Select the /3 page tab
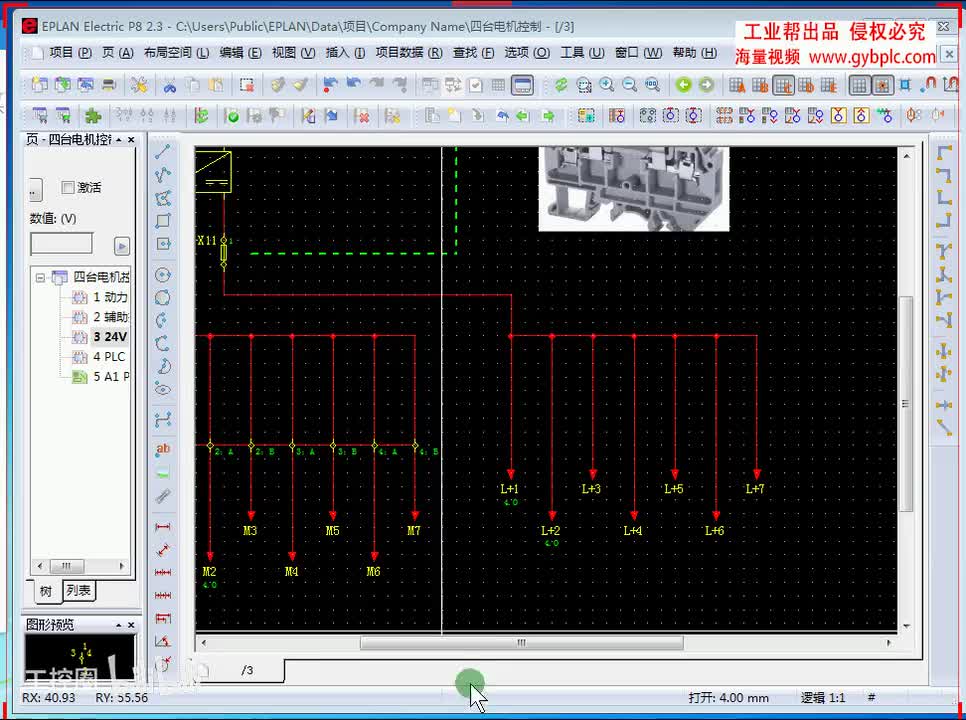This screenshot has width=966, height=720. (x=247, y=670)
